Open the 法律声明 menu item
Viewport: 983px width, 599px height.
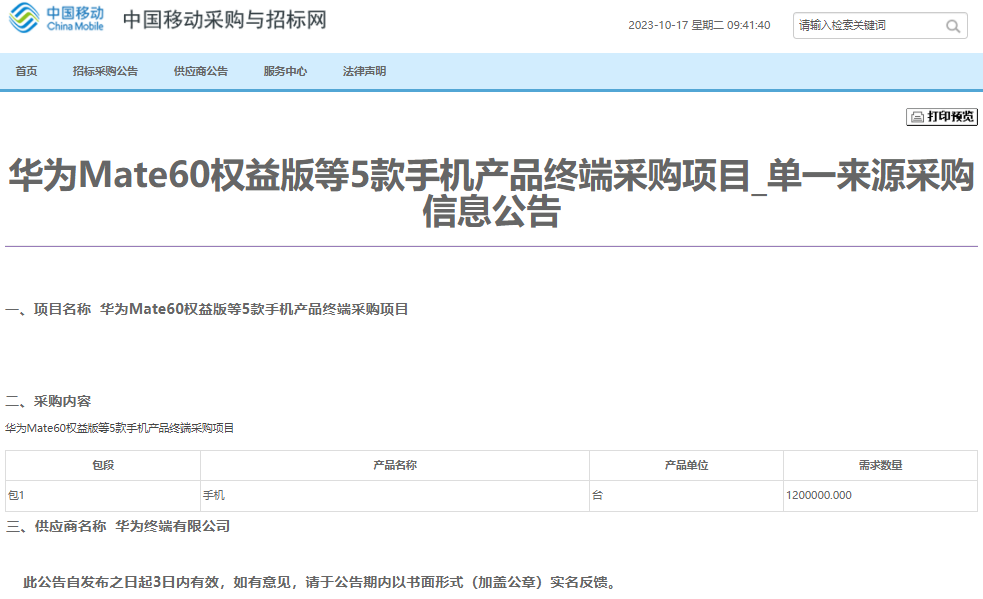(x=364, y=72)
